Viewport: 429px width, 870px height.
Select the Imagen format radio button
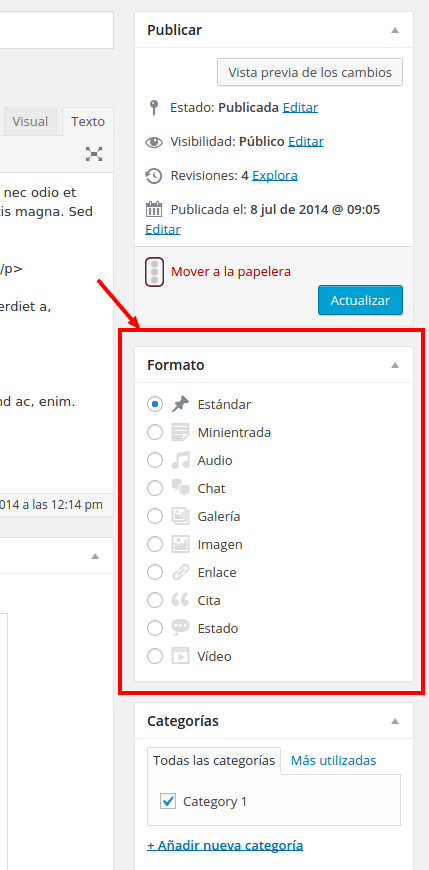coord(155,544)
